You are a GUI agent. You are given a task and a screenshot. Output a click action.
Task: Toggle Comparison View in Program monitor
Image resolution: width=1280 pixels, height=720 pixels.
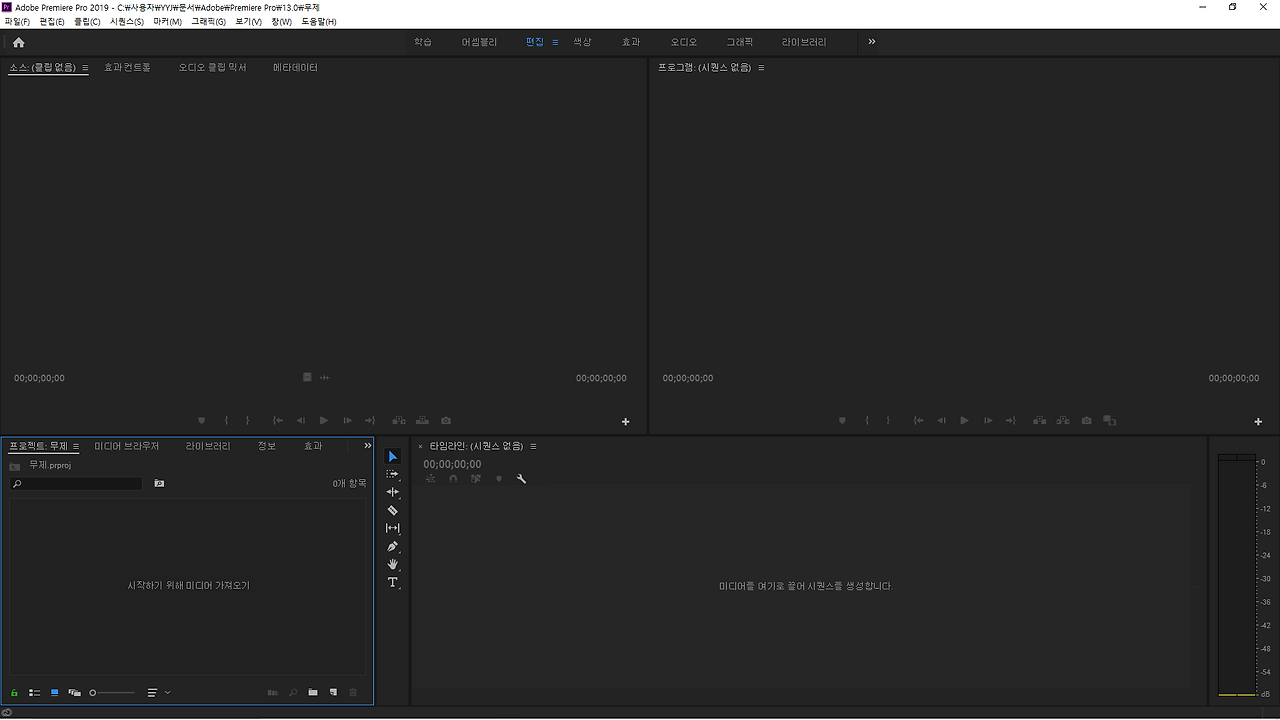pos(1109,421)
